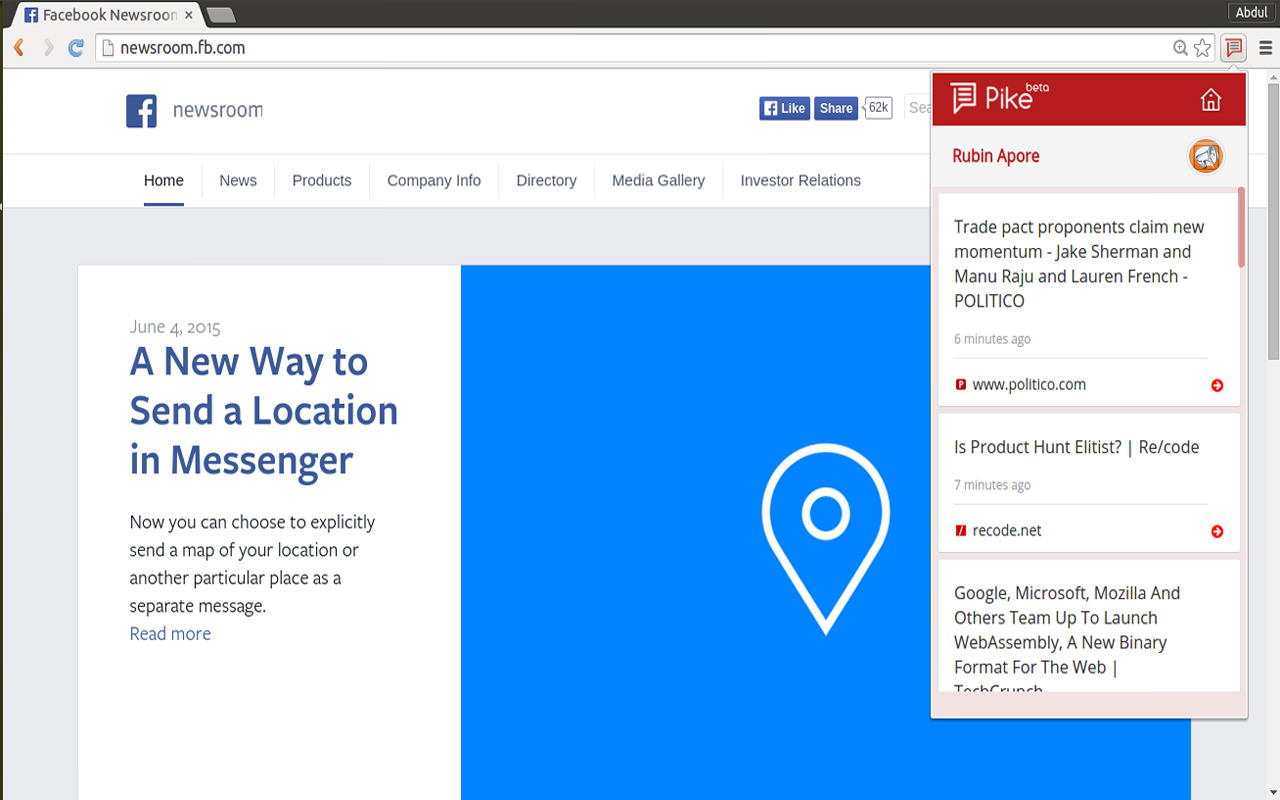
Task: Open the 'Is Product Hunt Elitist?' article title
Action: [x=1076, y=447]
